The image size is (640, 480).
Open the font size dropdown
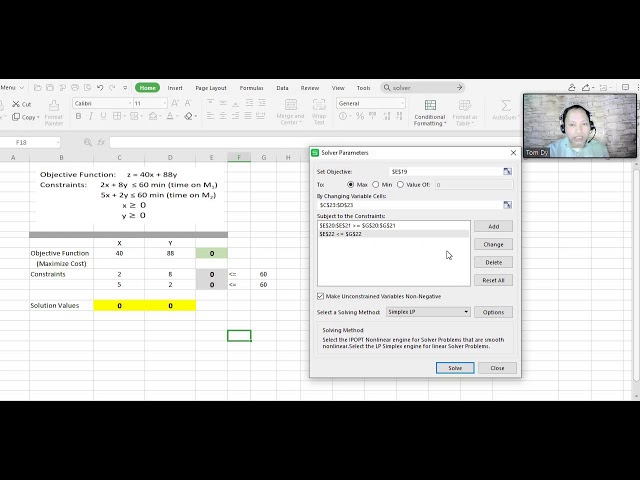coord(164,103)
